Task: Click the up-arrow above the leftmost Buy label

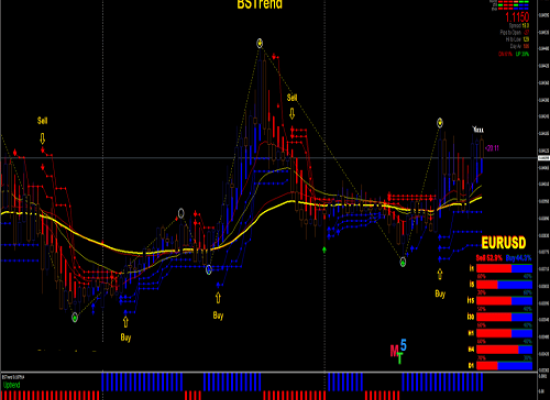Action: point(126,321)
